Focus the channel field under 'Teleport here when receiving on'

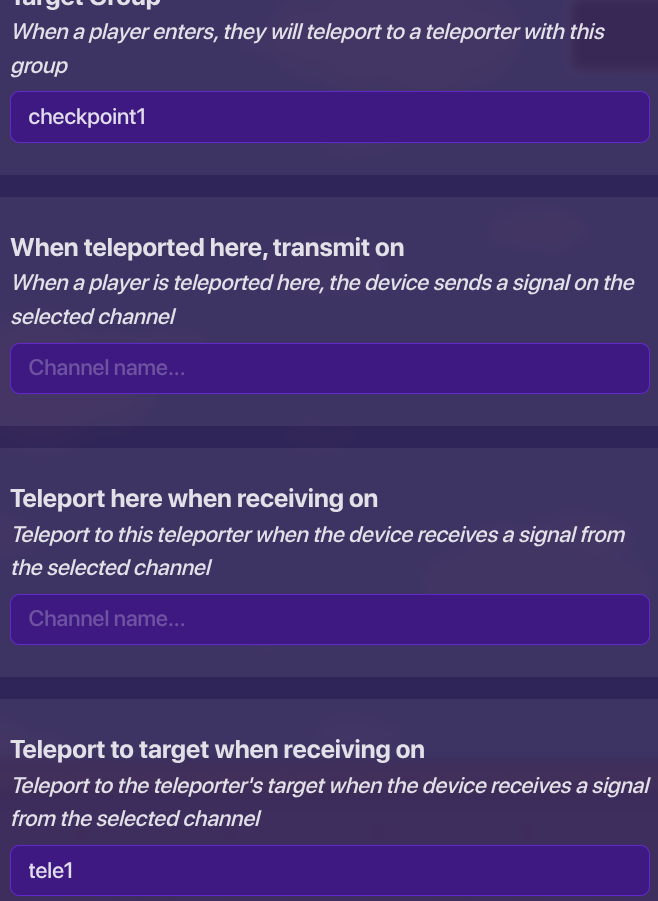point(329,619)
